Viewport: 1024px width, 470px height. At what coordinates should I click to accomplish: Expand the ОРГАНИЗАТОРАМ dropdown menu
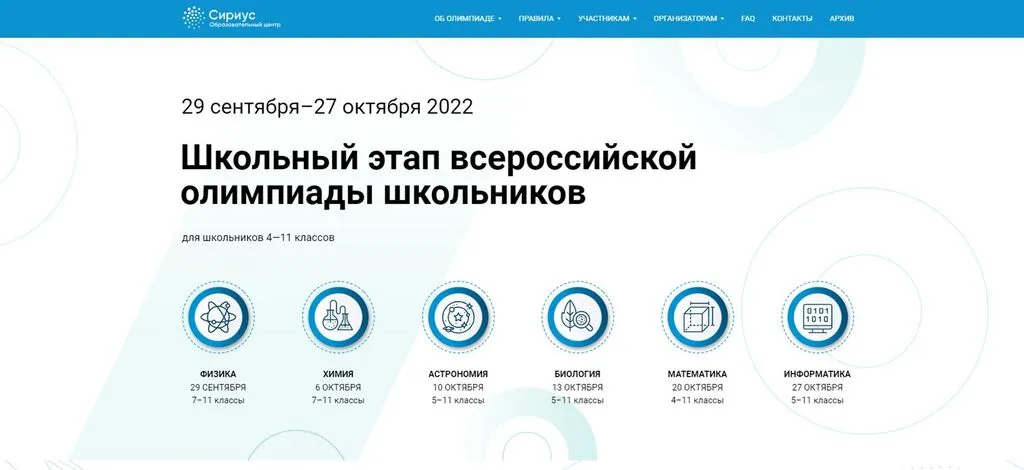689,18
